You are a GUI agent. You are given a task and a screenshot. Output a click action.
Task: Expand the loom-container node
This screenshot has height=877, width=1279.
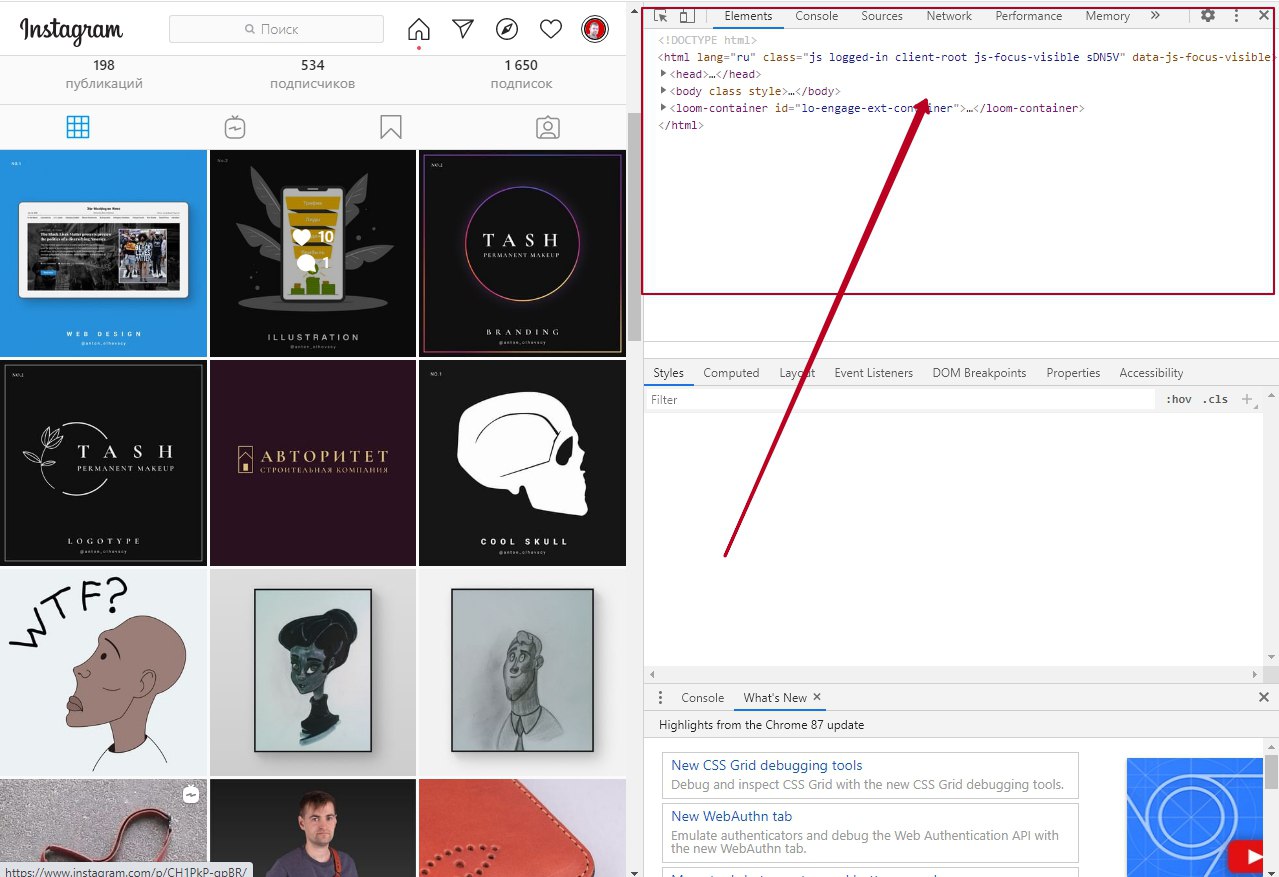pos(663,107)
